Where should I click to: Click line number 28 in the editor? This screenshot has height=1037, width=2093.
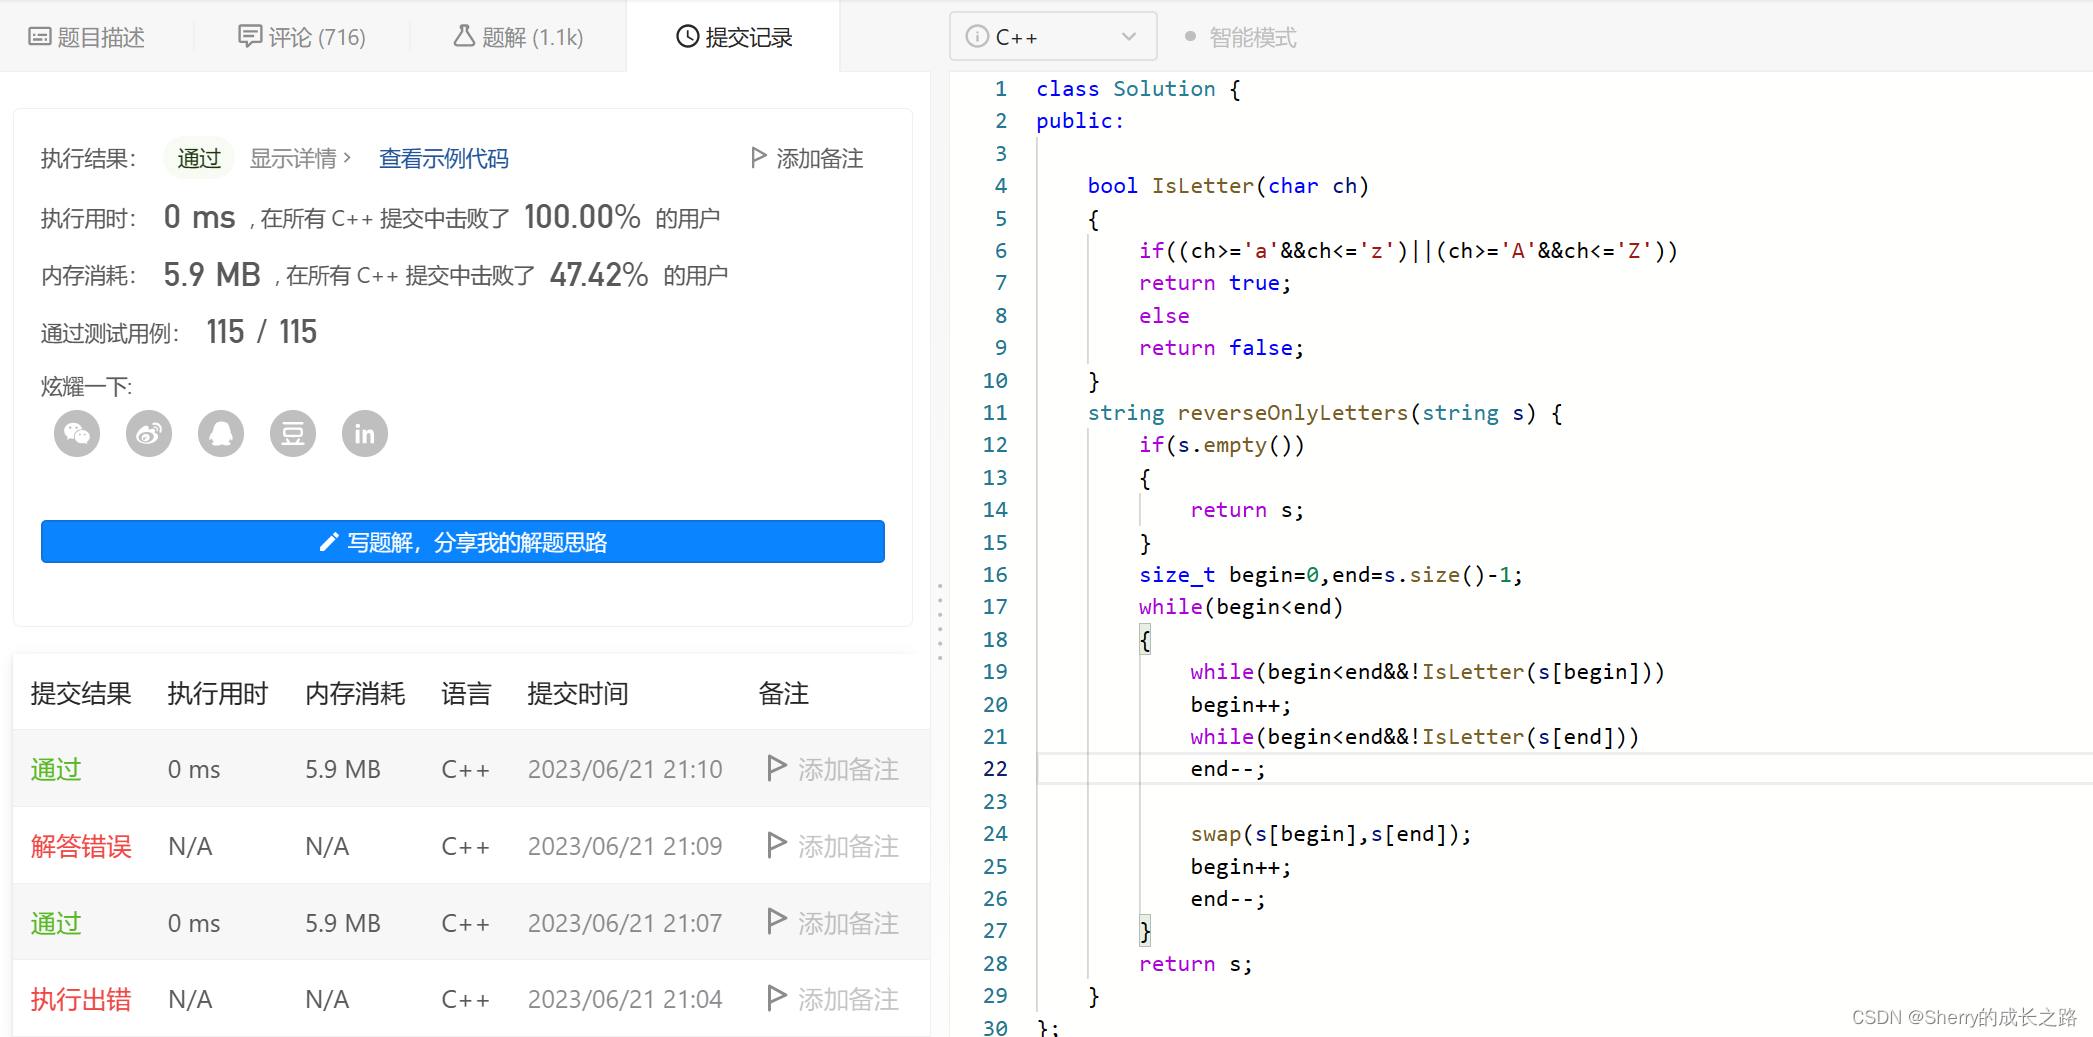point(995,963)
